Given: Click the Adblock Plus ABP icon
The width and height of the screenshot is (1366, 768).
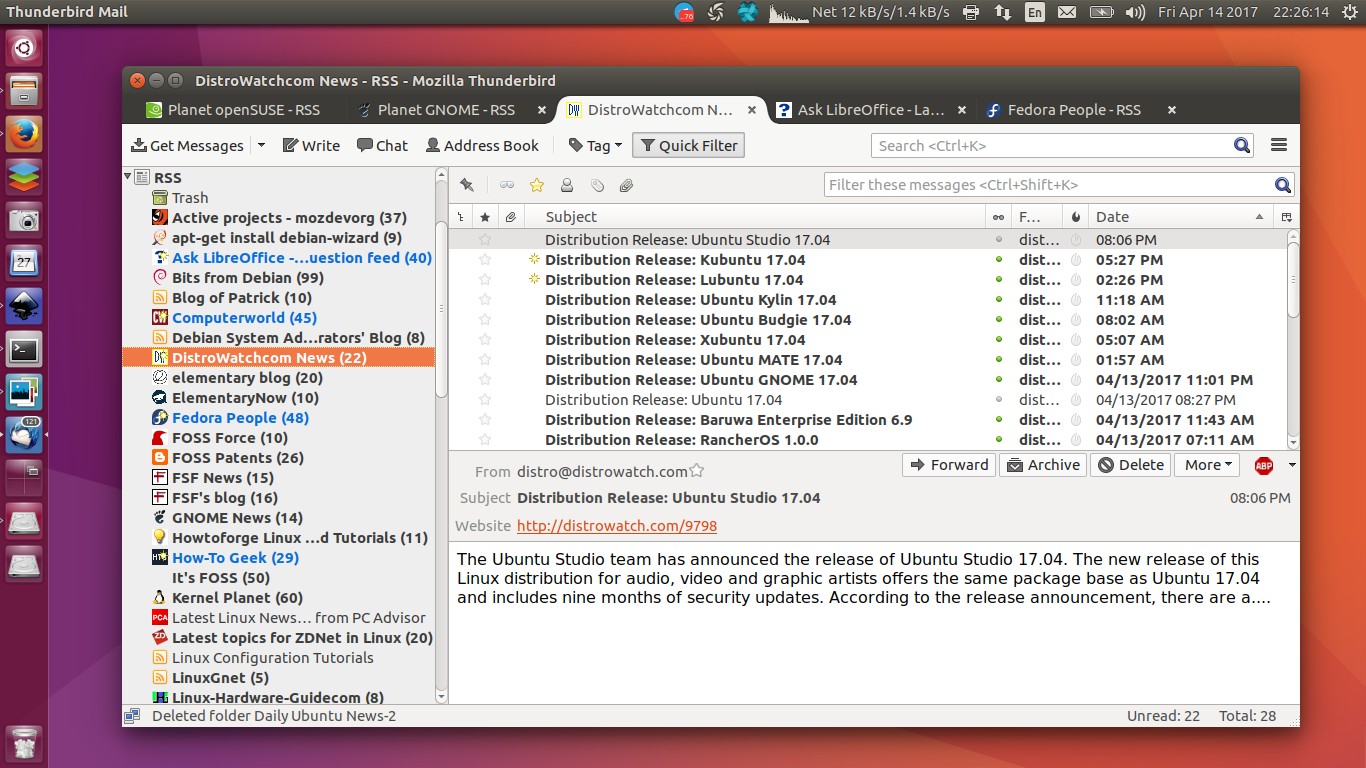Looking at the screenshot, I should [x=1264, y=465].
